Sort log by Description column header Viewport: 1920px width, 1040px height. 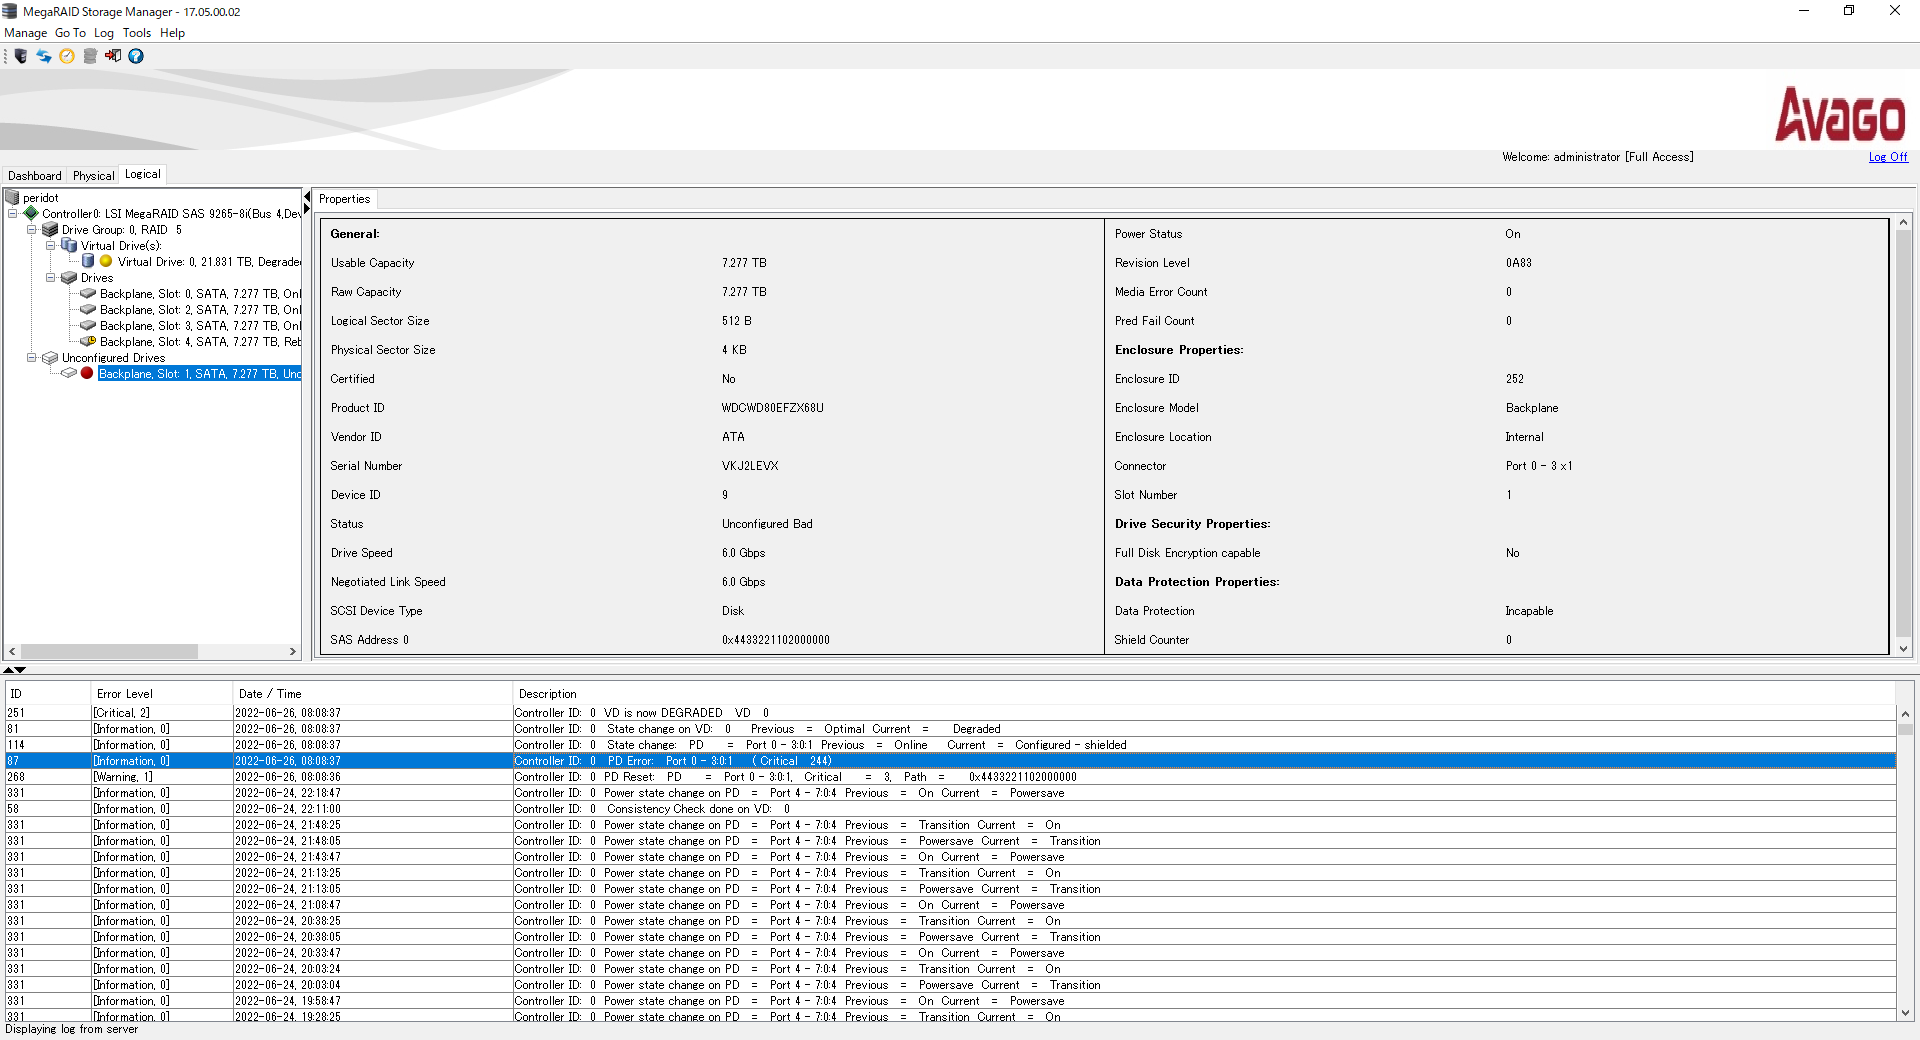point(1204,694)
